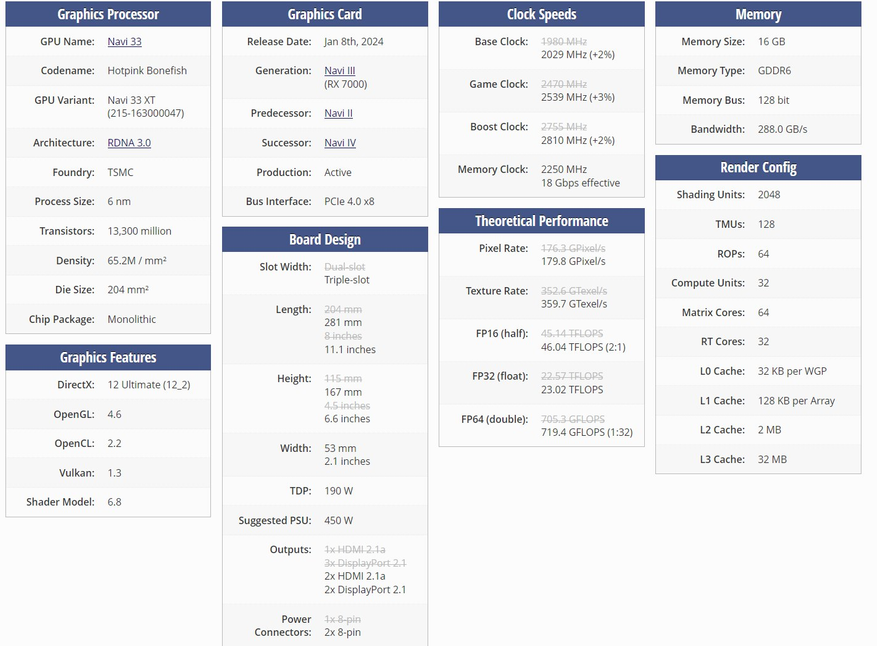The height and width of the screenshot is (646, 877).
Task: Click the 23.02 TFLOPS FP32 value
Action: (x=572, y=390)
